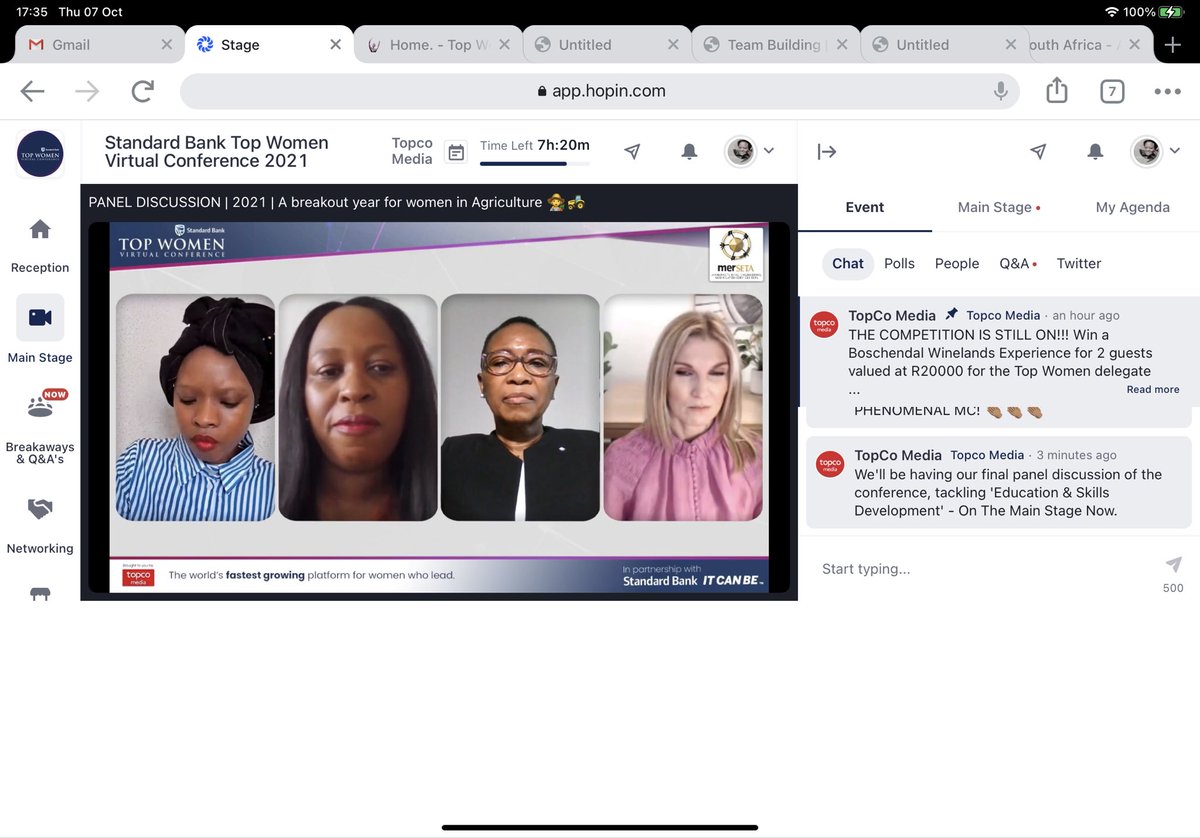Viewport: 1200px width, 838px height.
Task: Select the Main Stage chat tab
Action: click(999, 207)
